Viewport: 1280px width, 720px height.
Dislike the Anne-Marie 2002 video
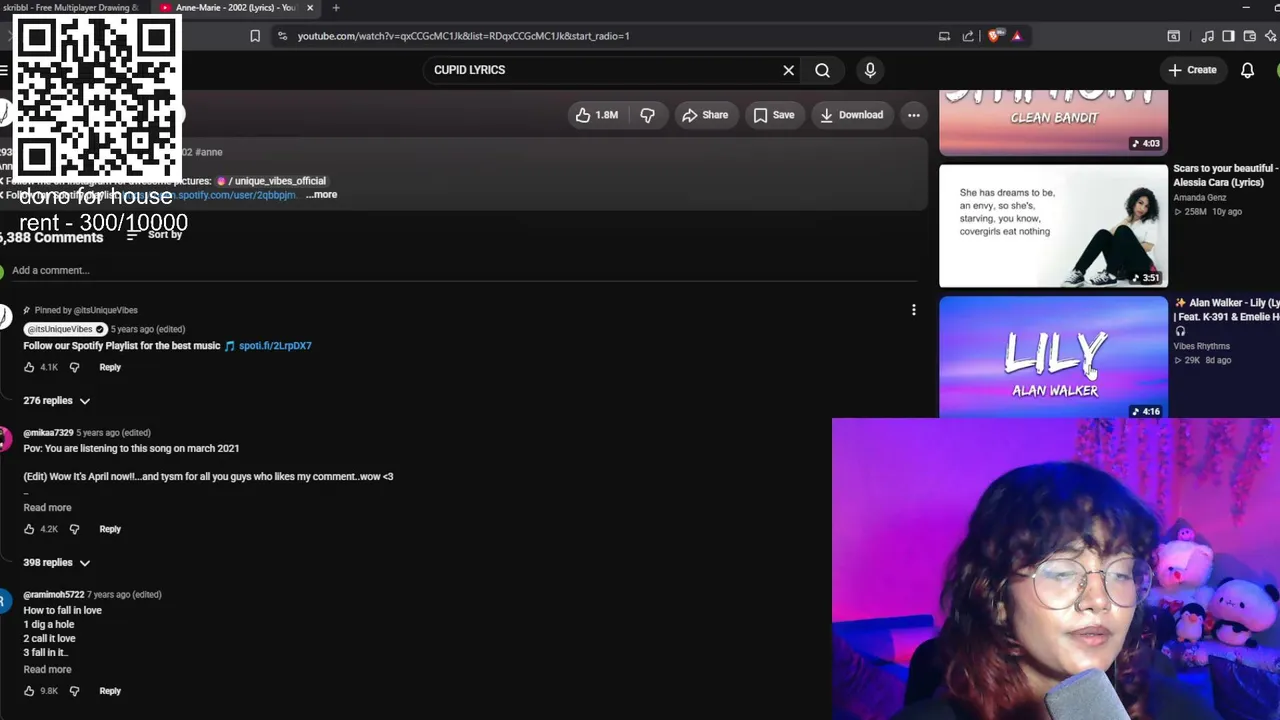coord(648,115)
